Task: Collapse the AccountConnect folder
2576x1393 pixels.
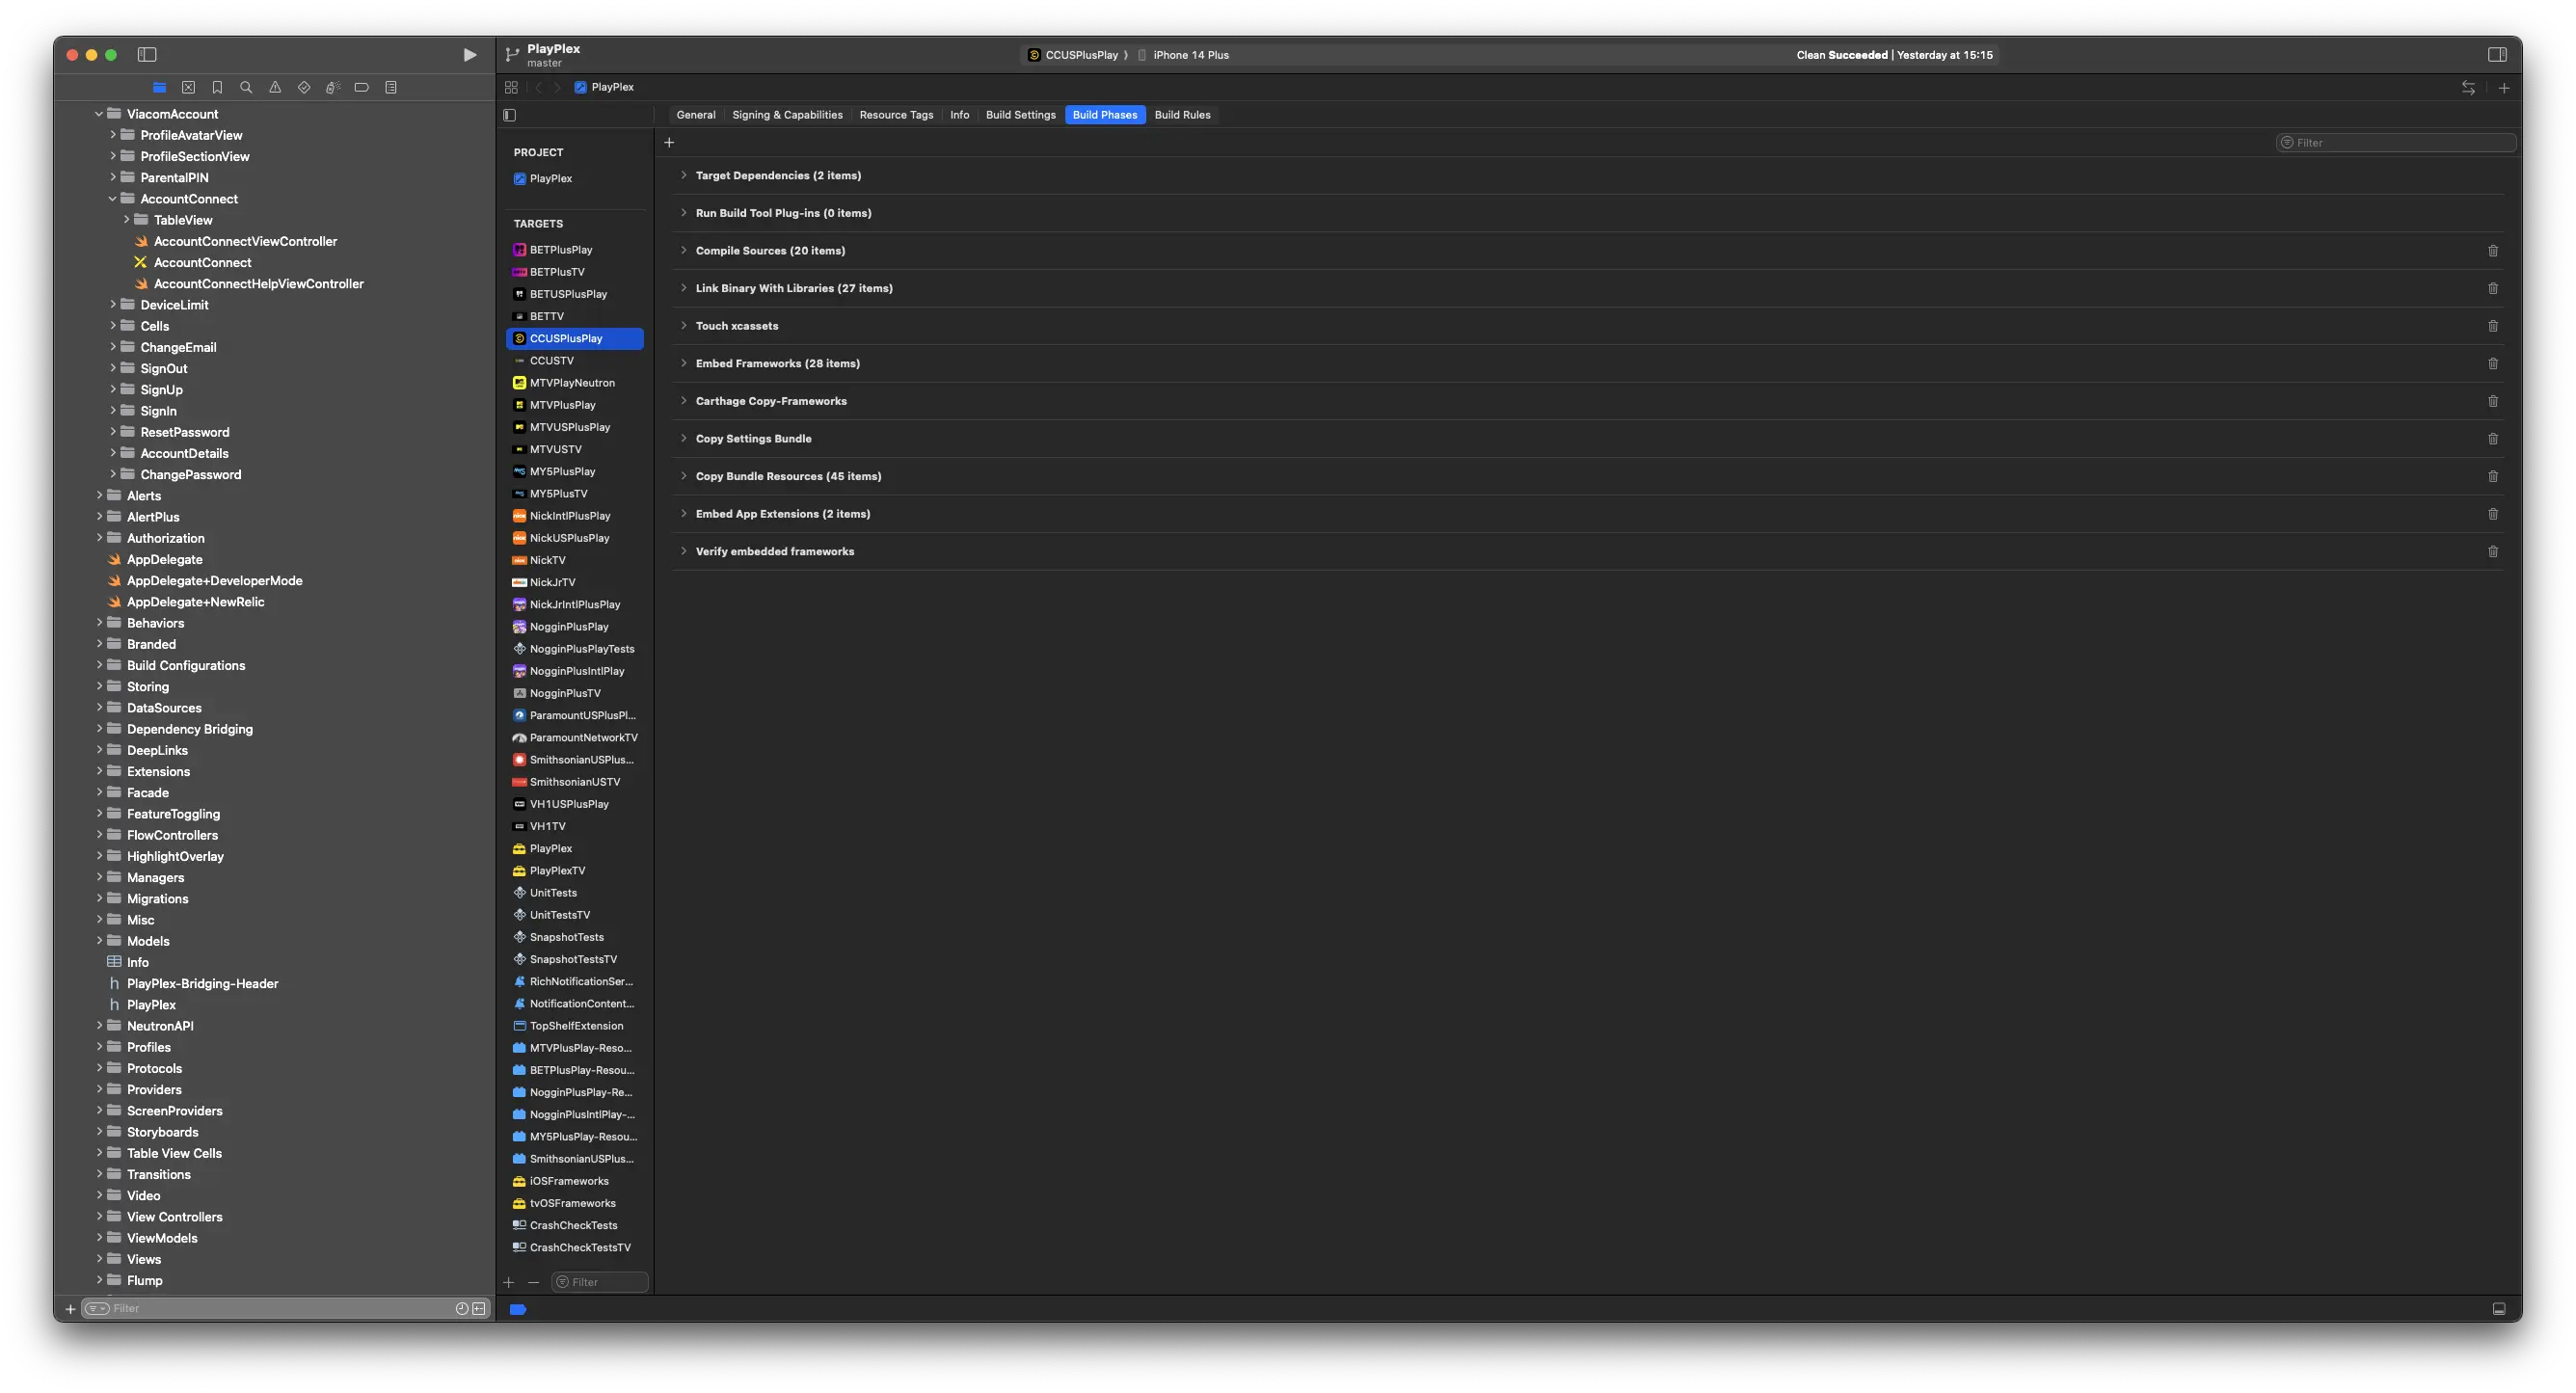Action: 112,198
